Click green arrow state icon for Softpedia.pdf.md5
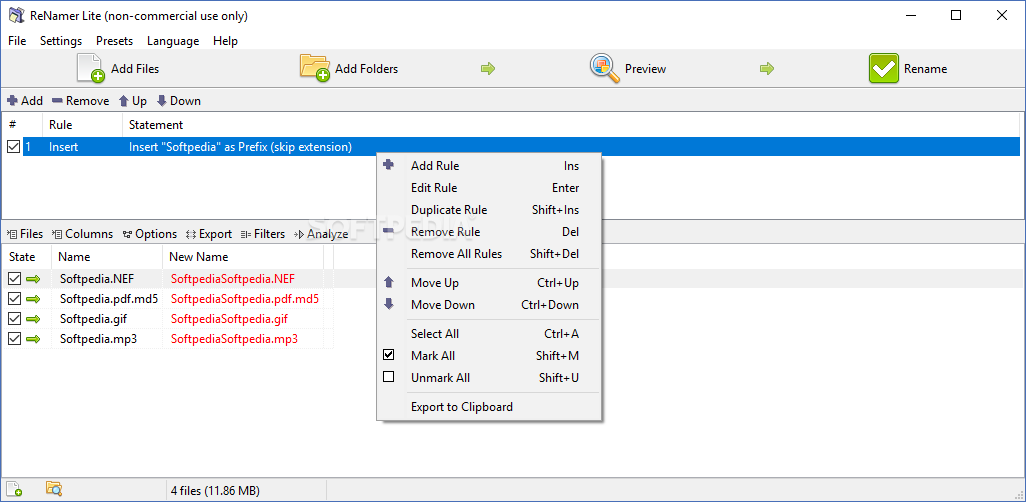The height and width of the screenshot is (502, 1026). click(33, 299)
